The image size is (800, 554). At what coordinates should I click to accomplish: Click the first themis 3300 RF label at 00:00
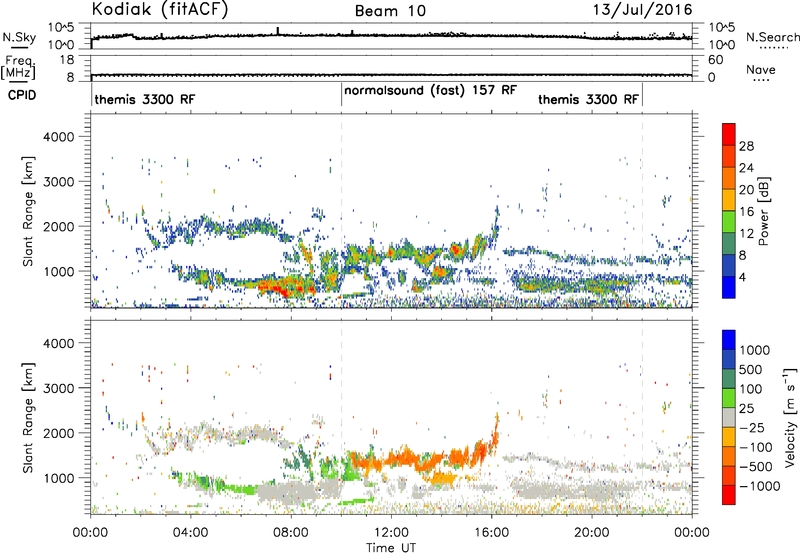click(145, 99)
